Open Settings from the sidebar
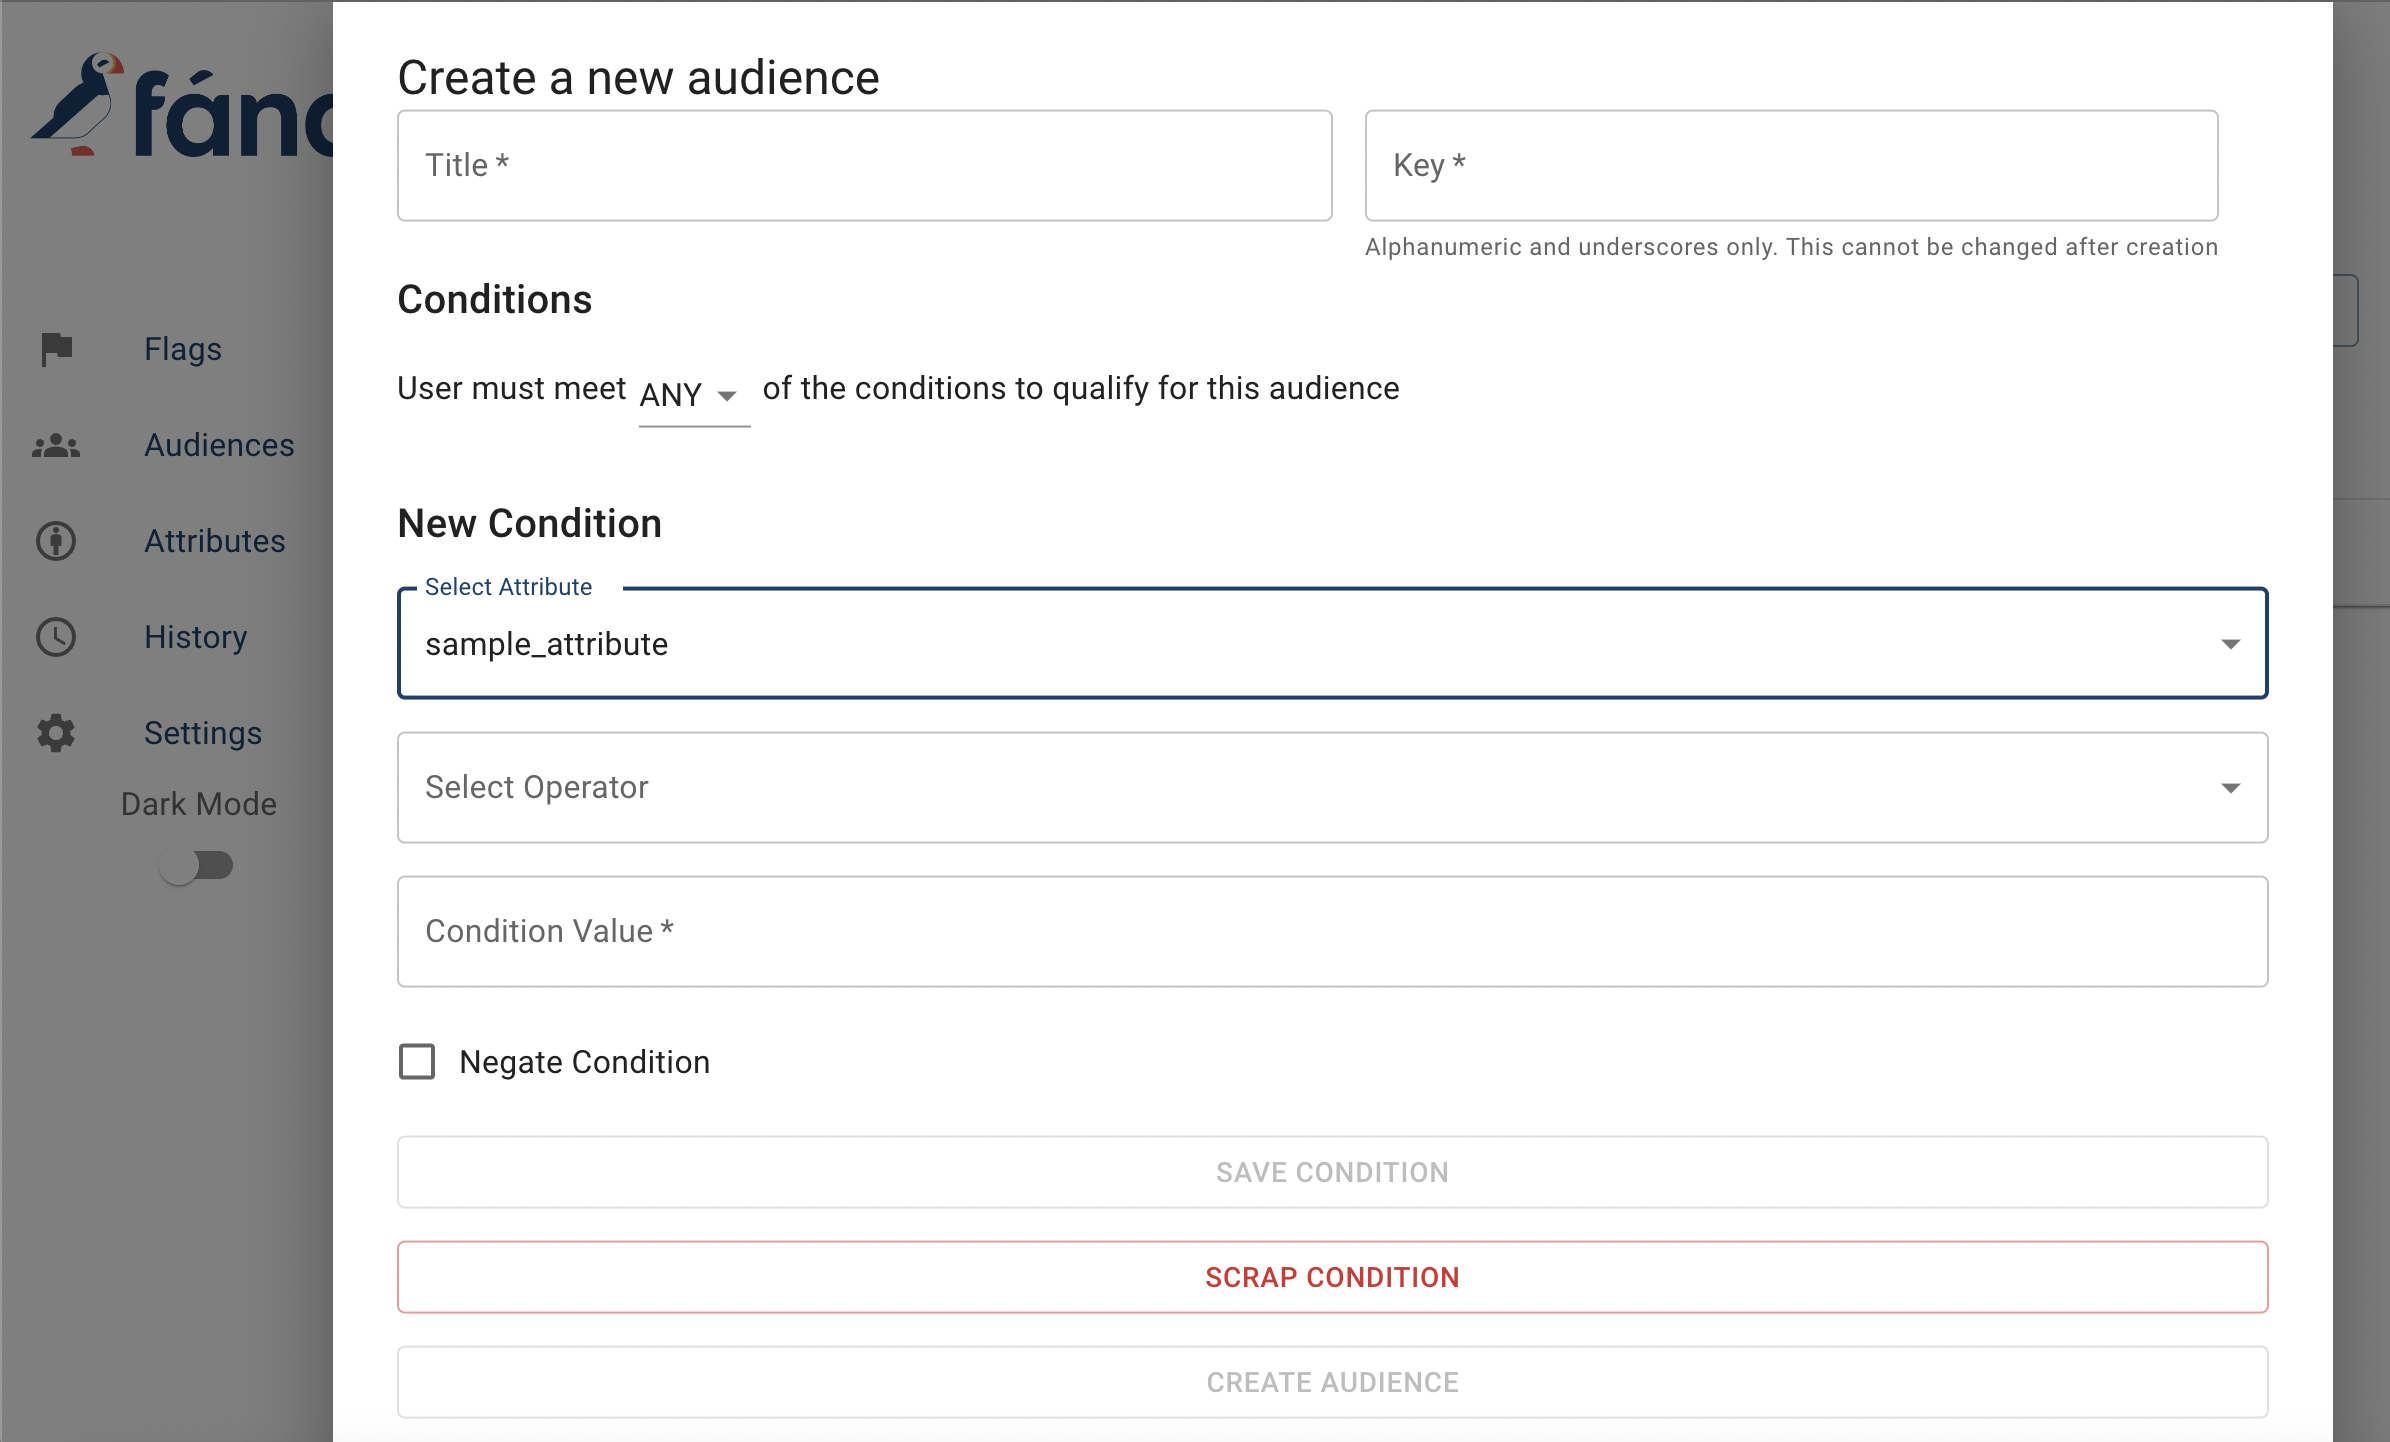The width and height of the screenshot is (2390, 1442). coord(203,733)
